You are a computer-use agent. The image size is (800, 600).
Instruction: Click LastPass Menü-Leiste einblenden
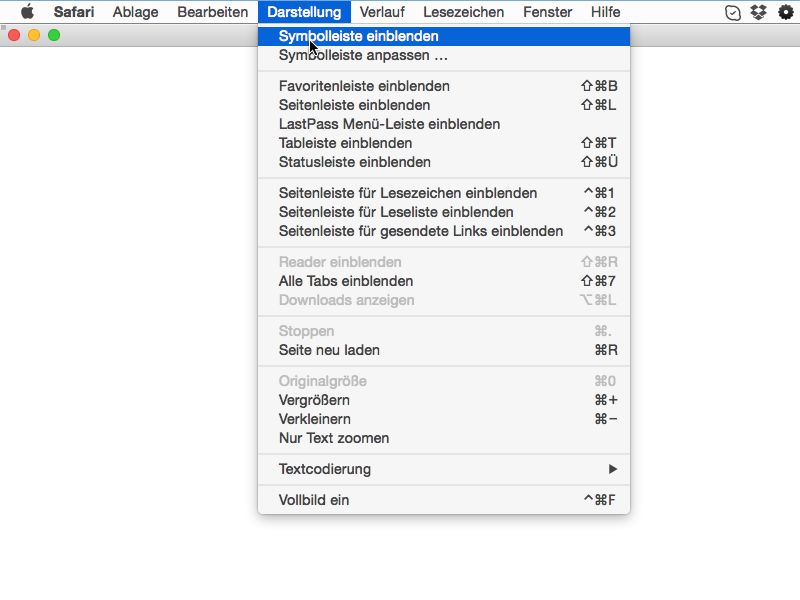pos(444,124)
